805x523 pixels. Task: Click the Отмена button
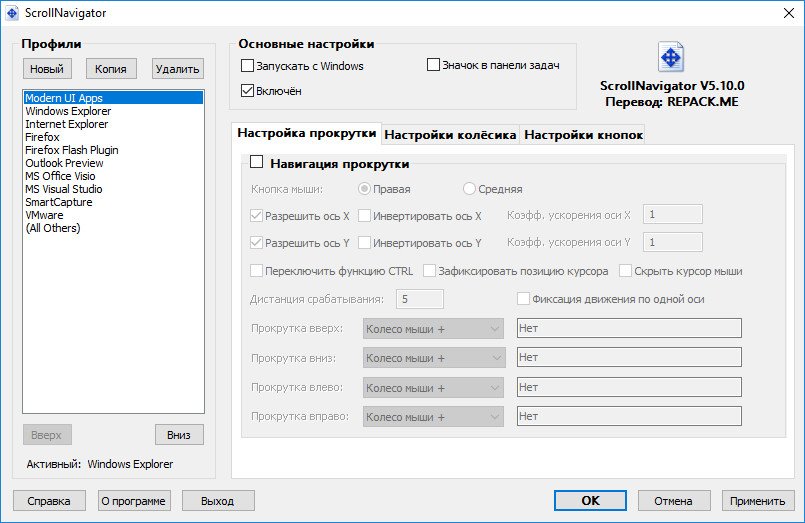pos(674,501)
